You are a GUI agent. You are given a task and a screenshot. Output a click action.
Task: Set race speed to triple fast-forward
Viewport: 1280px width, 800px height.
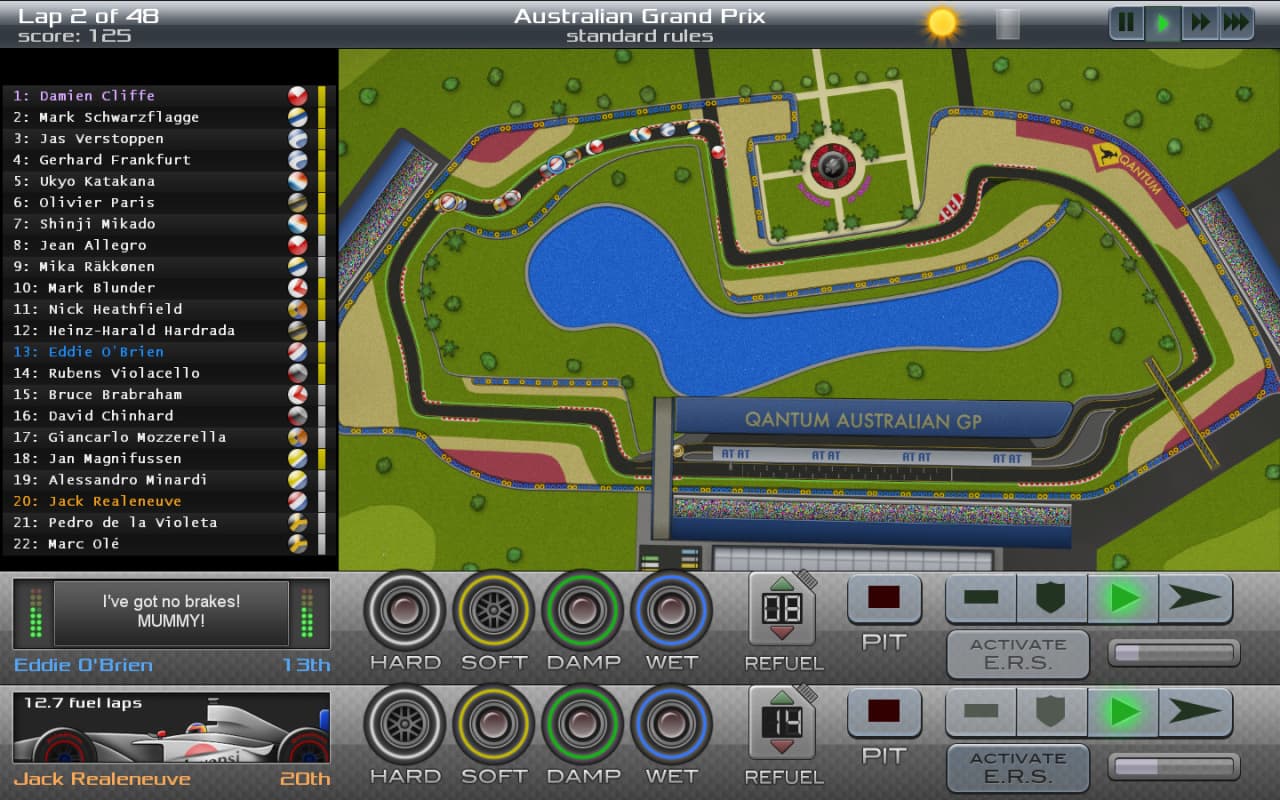pyautogui.click(x=1236, y=22)
